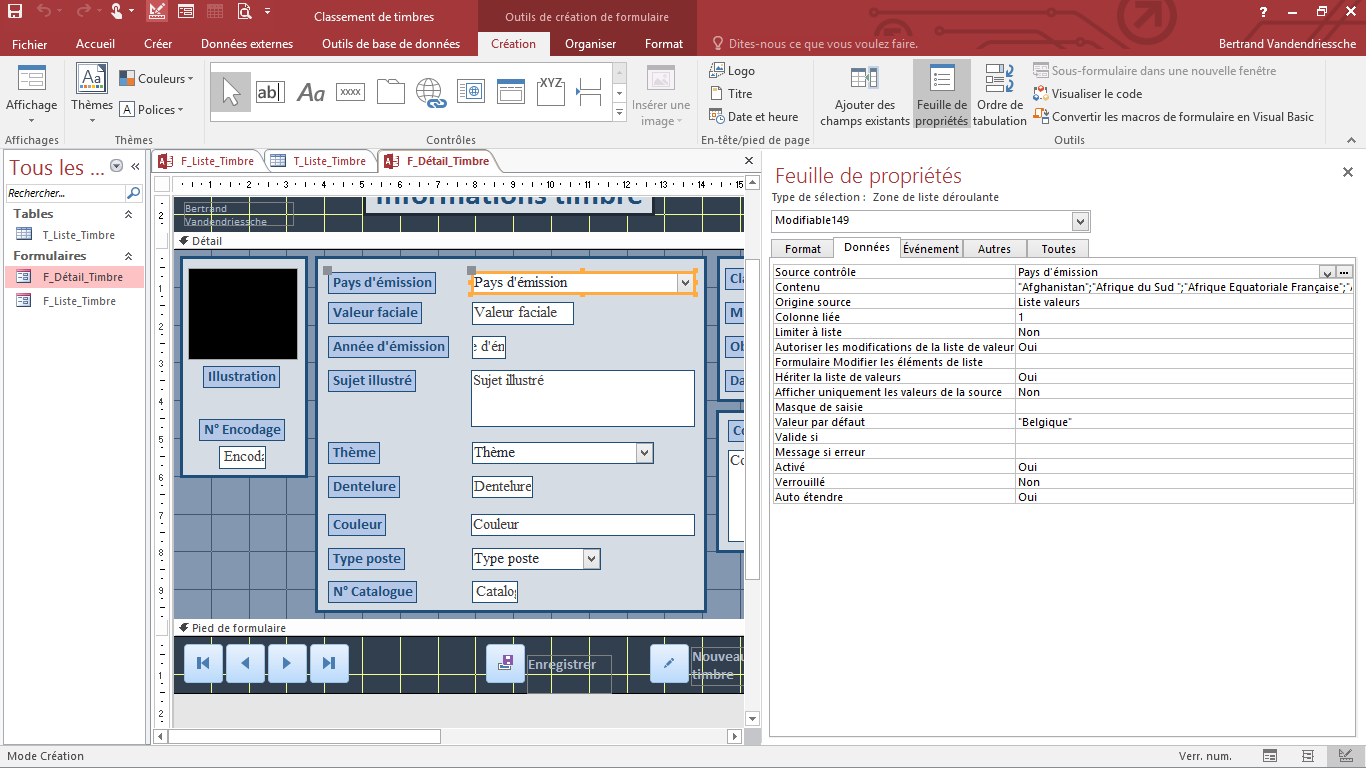
Task: Switch to the Organiser ribbon tab
Action: (x=591, y=44)
